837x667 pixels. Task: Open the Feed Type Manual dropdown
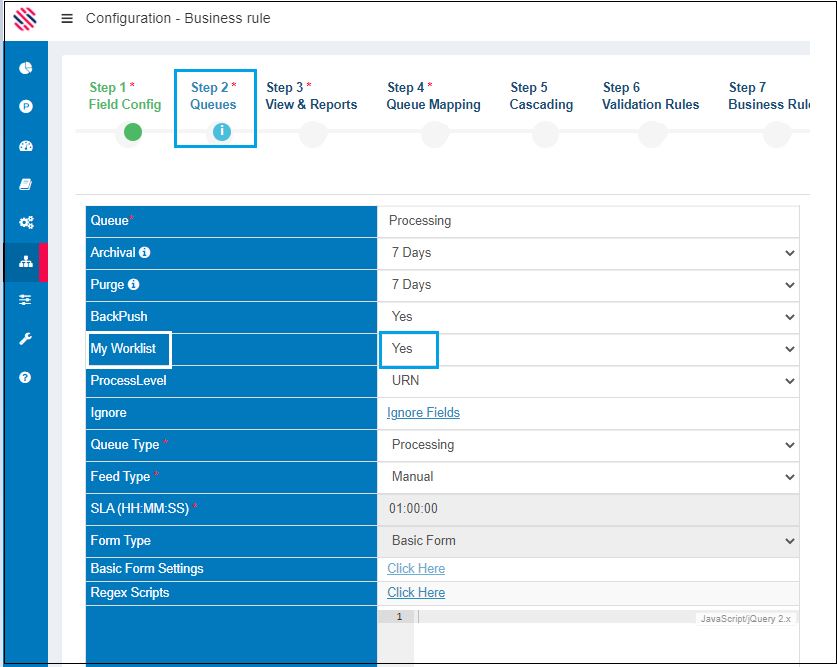click(588, 477)
